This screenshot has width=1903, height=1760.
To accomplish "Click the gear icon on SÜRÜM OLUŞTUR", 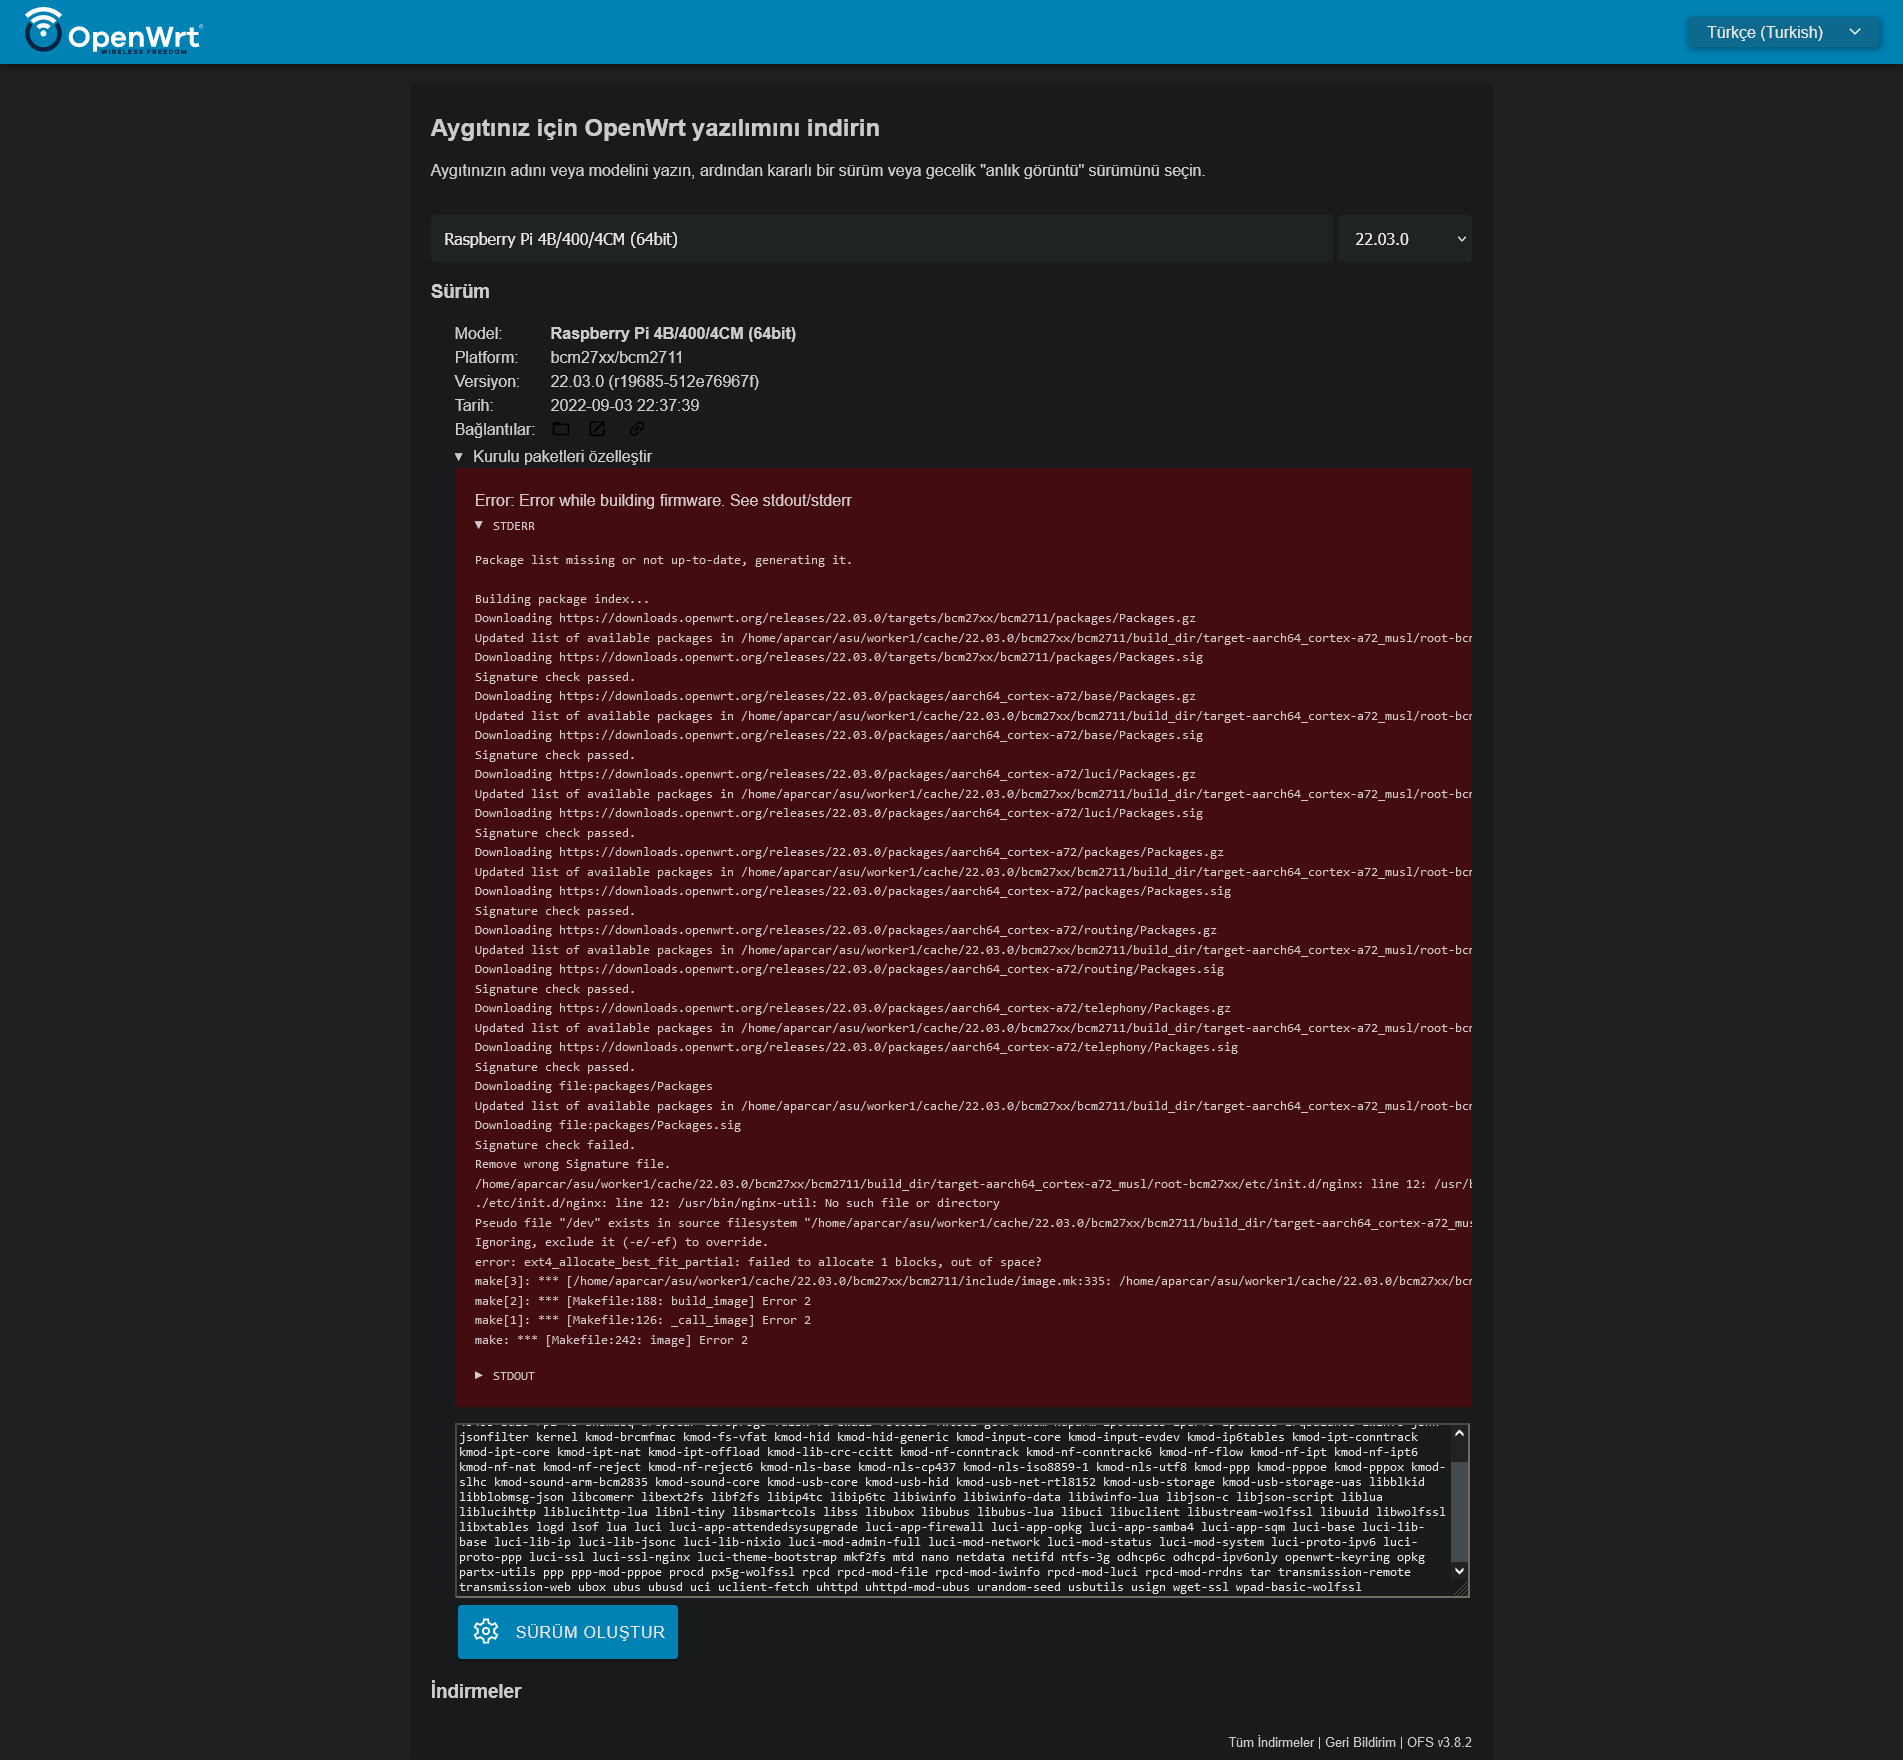I will point(486,1632).
